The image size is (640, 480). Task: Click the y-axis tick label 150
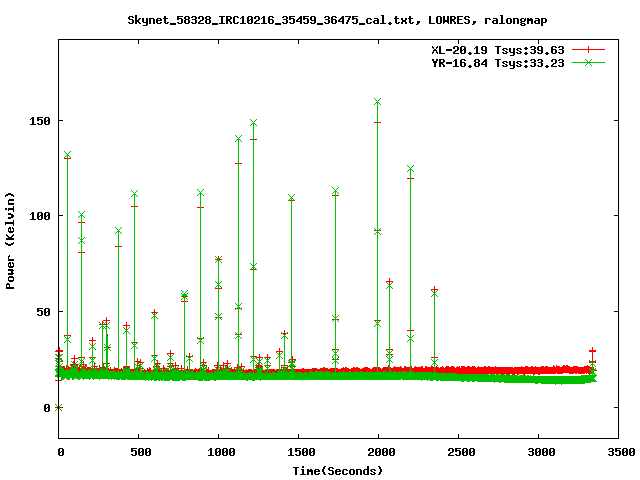(40, 121)
